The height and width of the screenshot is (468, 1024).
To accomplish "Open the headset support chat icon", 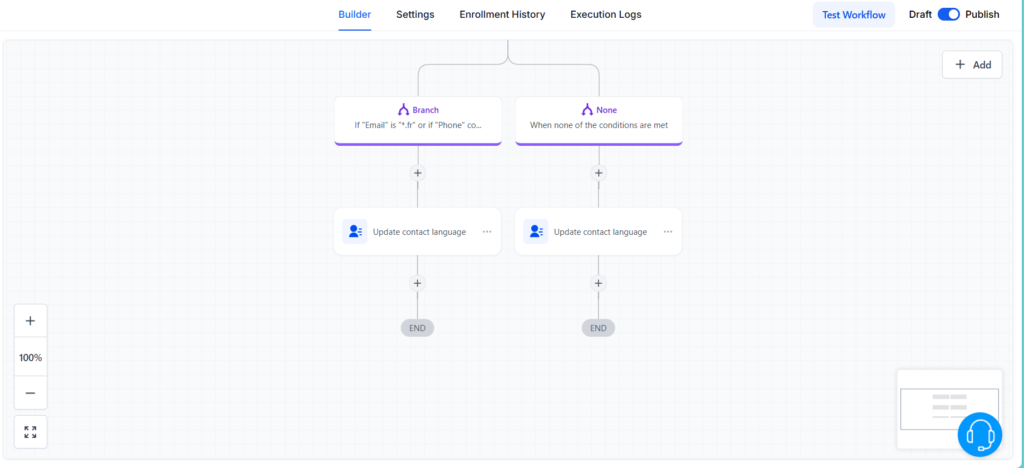I will (x=979, y=435).
